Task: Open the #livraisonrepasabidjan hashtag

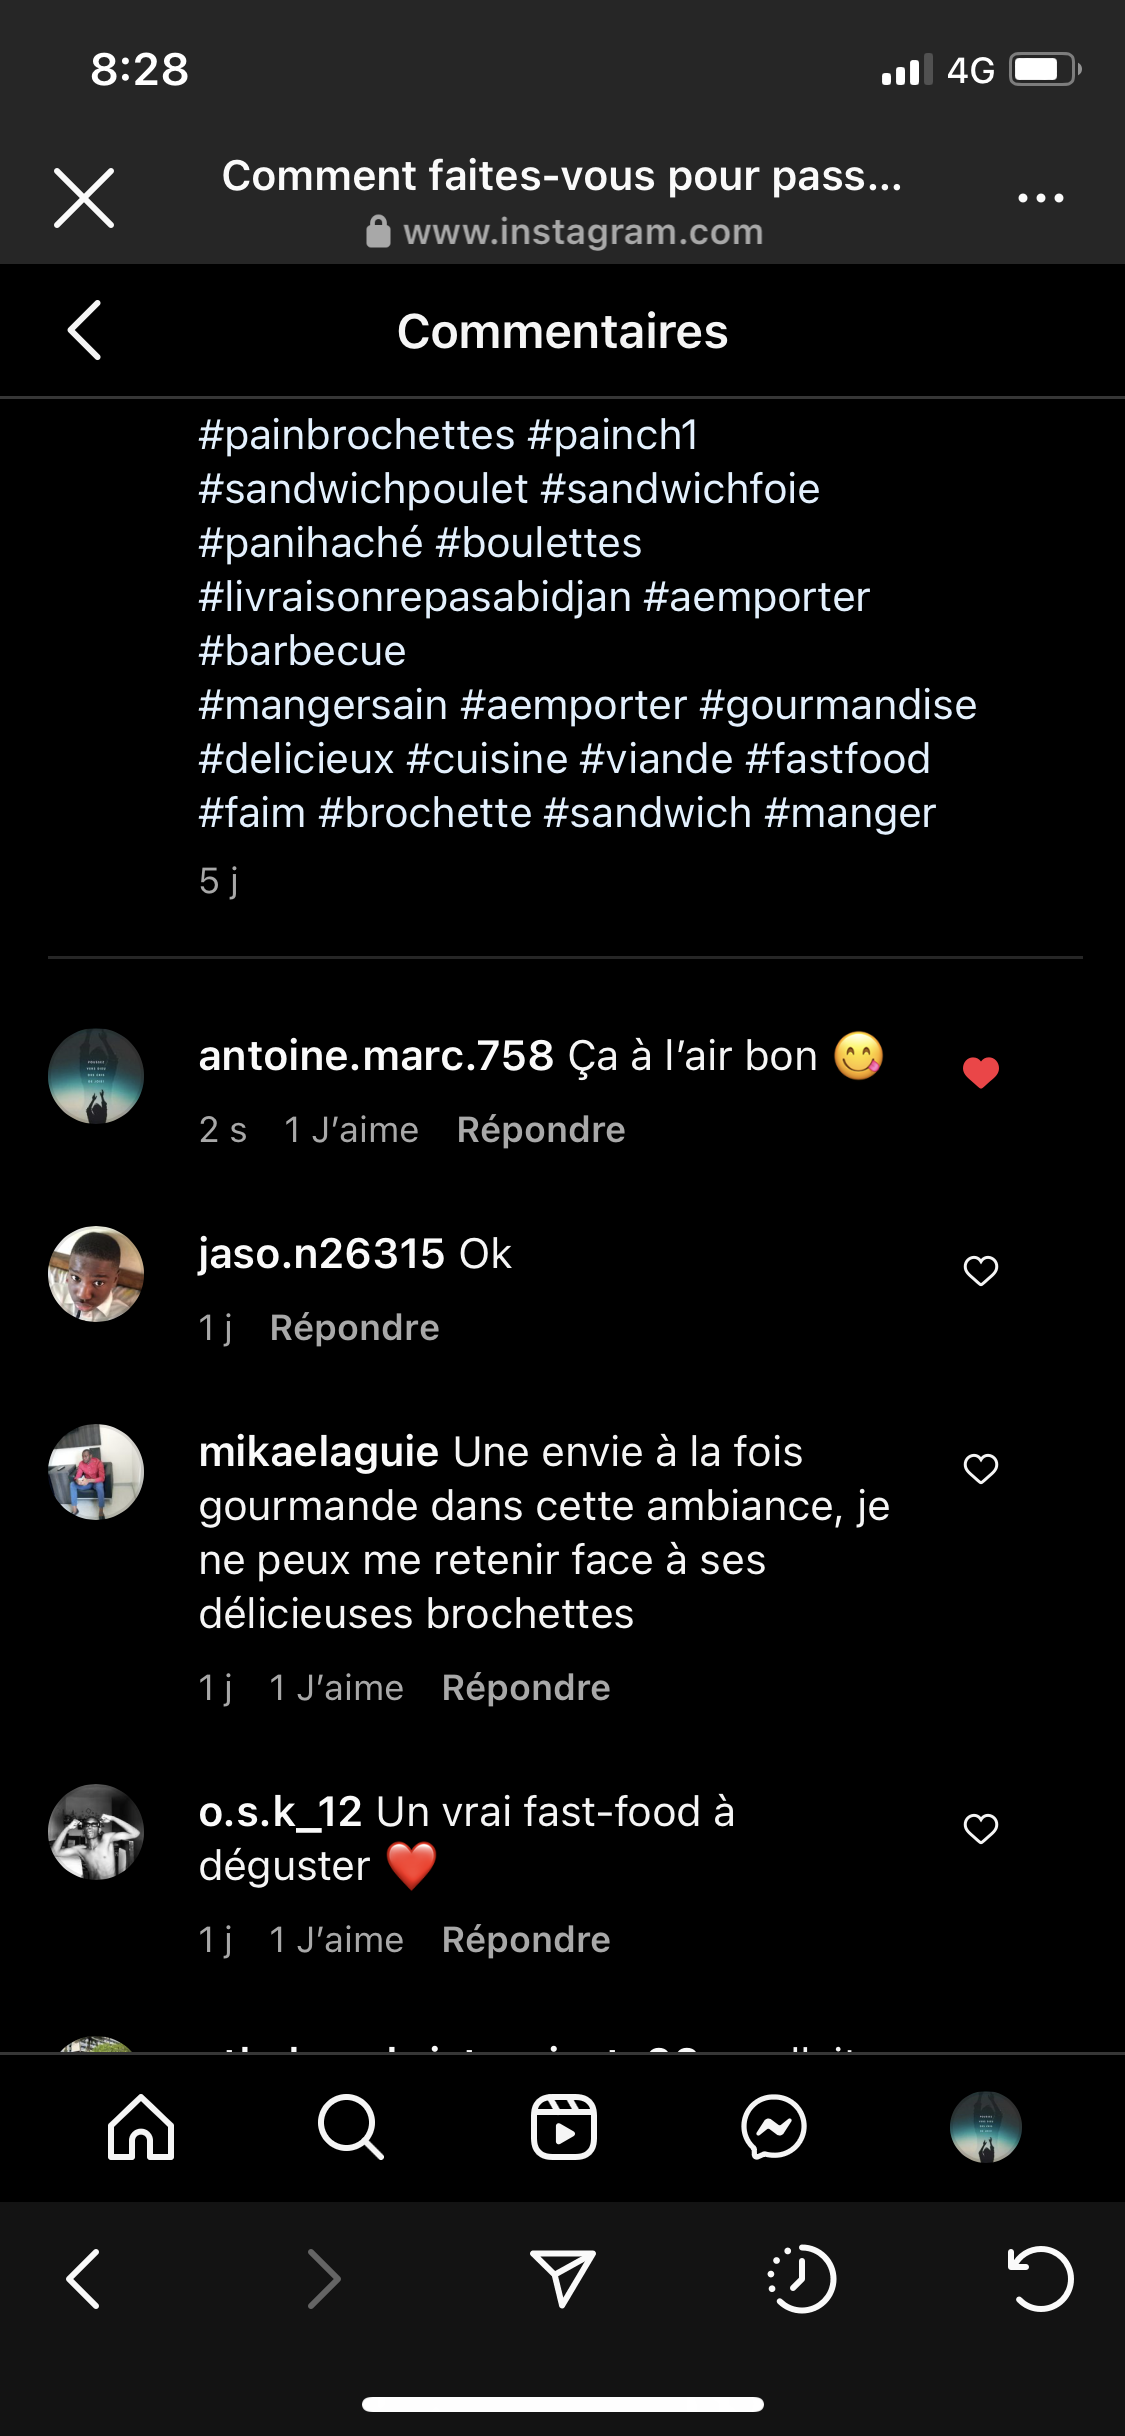Action: pos(415,597)
